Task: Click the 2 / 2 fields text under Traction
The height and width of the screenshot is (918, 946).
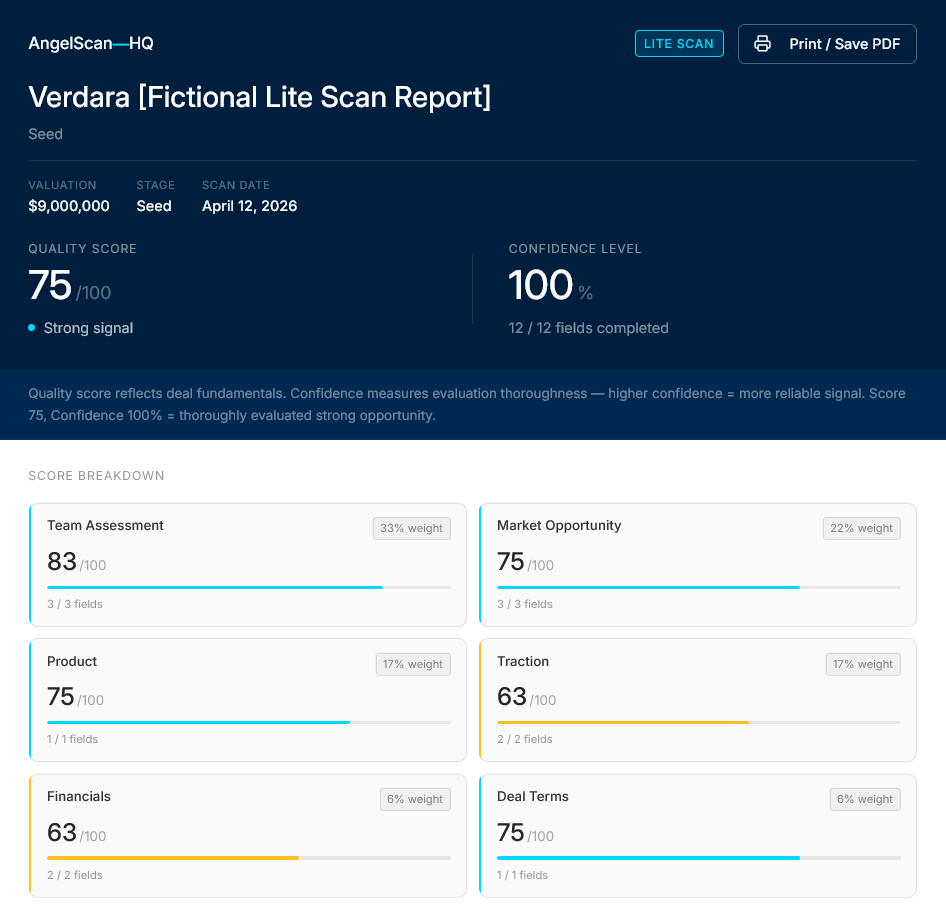Action: 524,739
